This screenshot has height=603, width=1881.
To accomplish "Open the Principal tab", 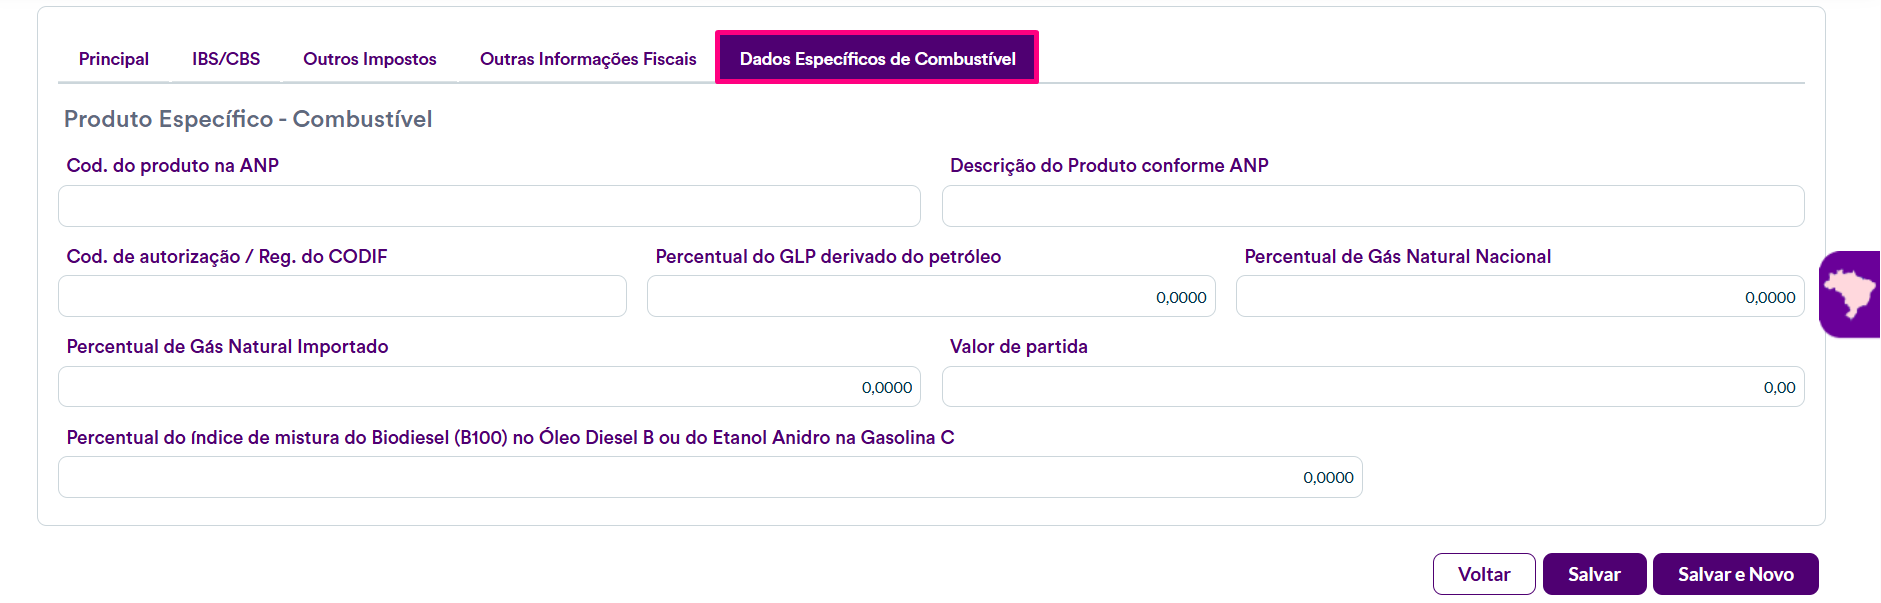I will tap(114, 59).
